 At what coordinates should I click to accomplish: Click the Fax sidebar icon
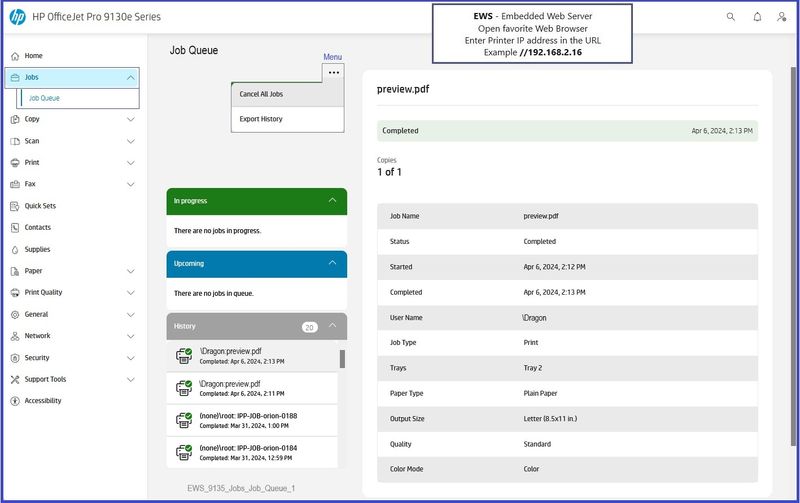click(15, 184)
